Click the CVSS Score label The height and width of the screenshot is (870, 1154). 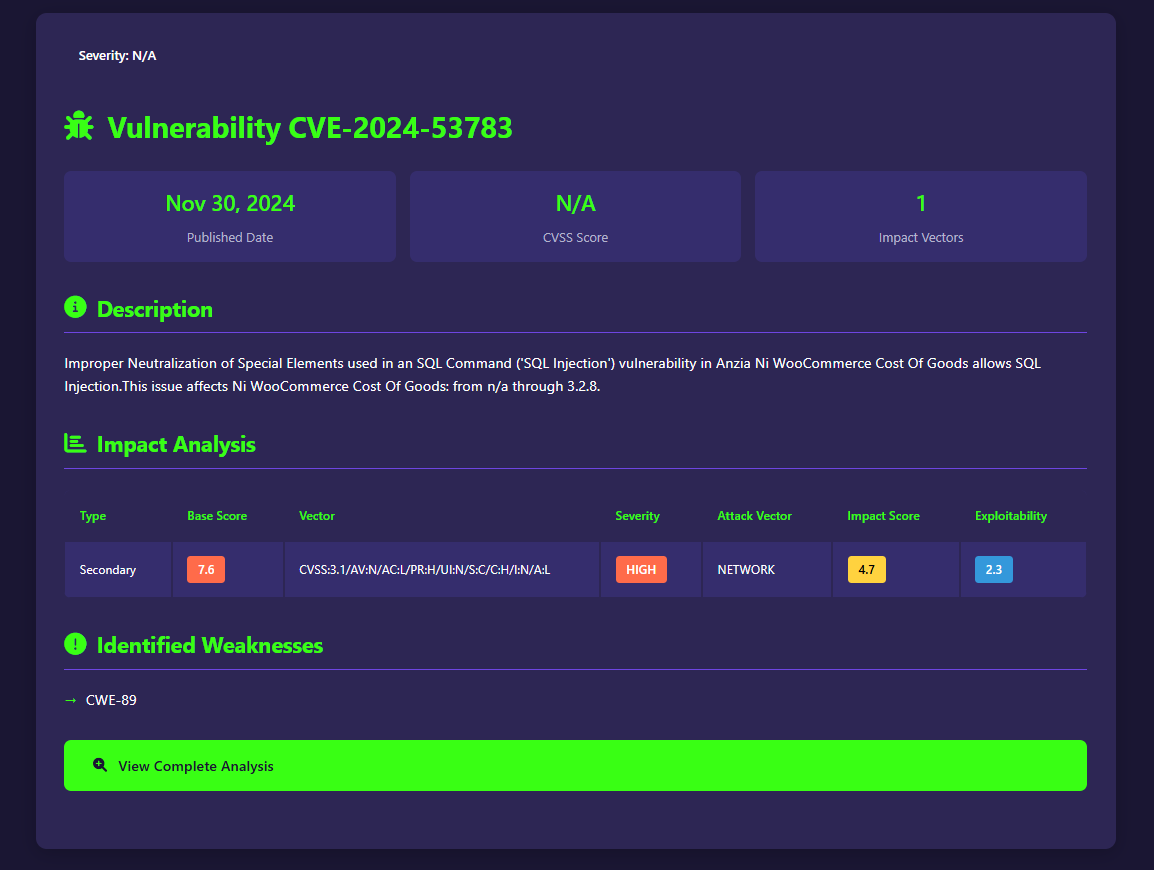click(576, 238)
